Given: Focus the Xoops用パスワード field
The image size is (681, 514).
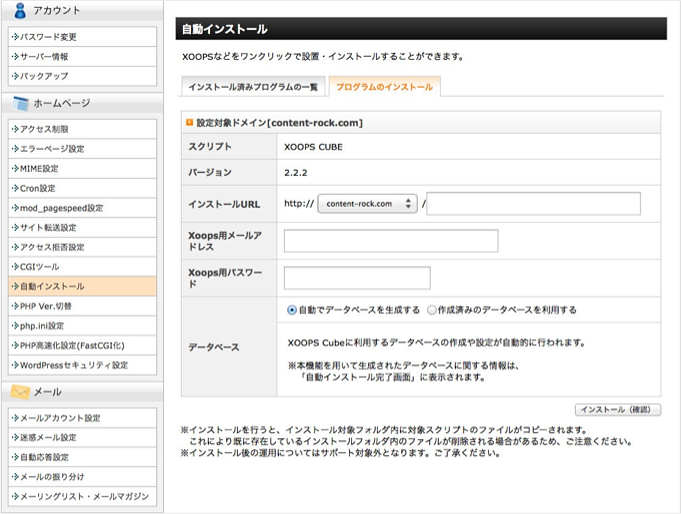Looking at the screenshot, I should [357, 278].
